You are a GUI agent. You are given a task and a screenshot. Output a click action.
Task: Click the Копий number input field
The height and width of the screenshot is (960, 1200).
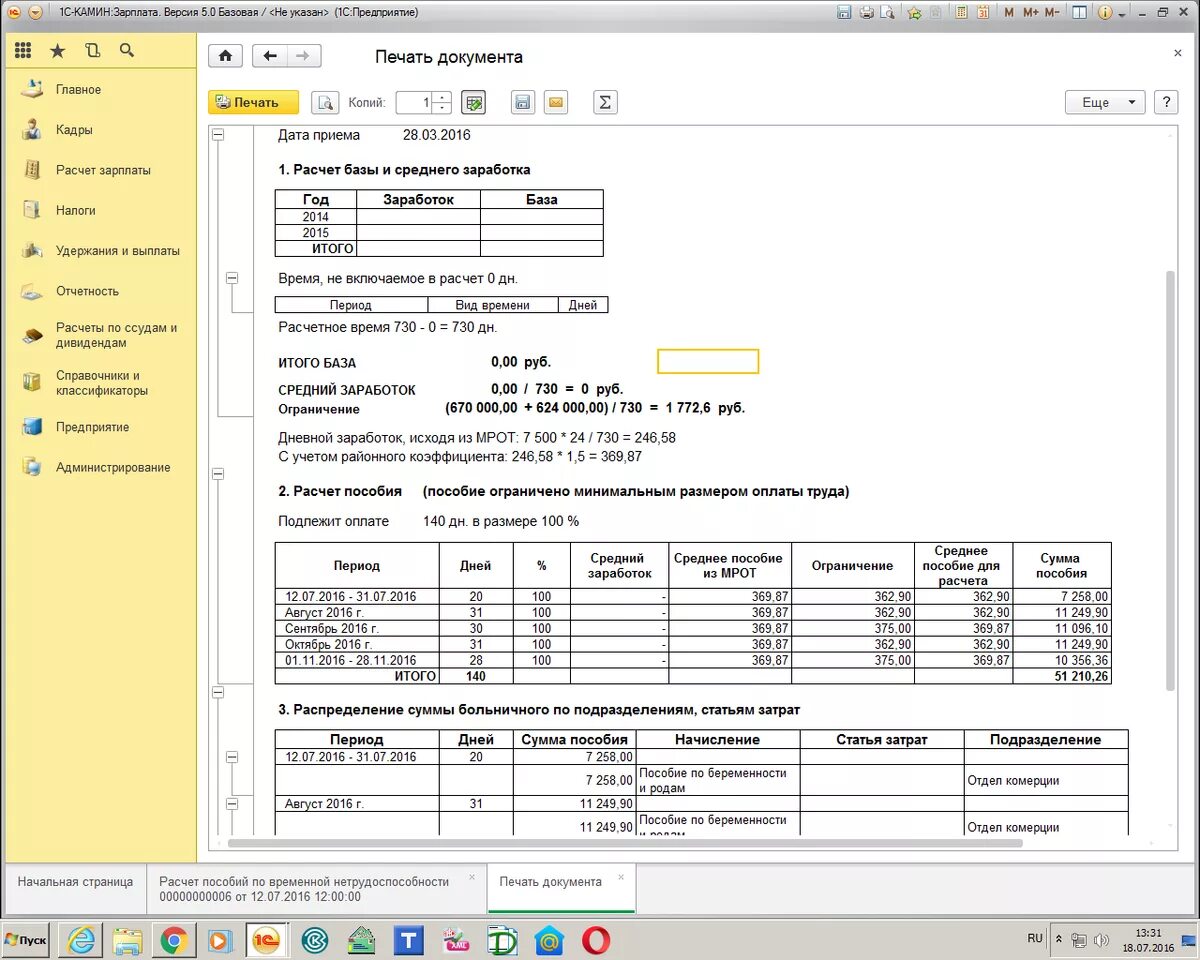click(x=414, y=102)
